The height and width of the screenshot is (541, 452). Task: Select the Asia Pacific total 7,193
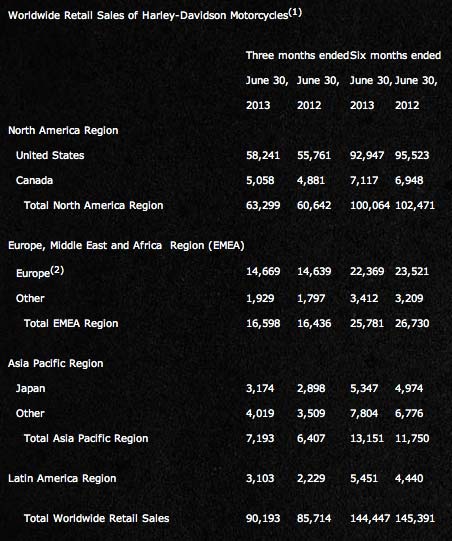[260, 439]
